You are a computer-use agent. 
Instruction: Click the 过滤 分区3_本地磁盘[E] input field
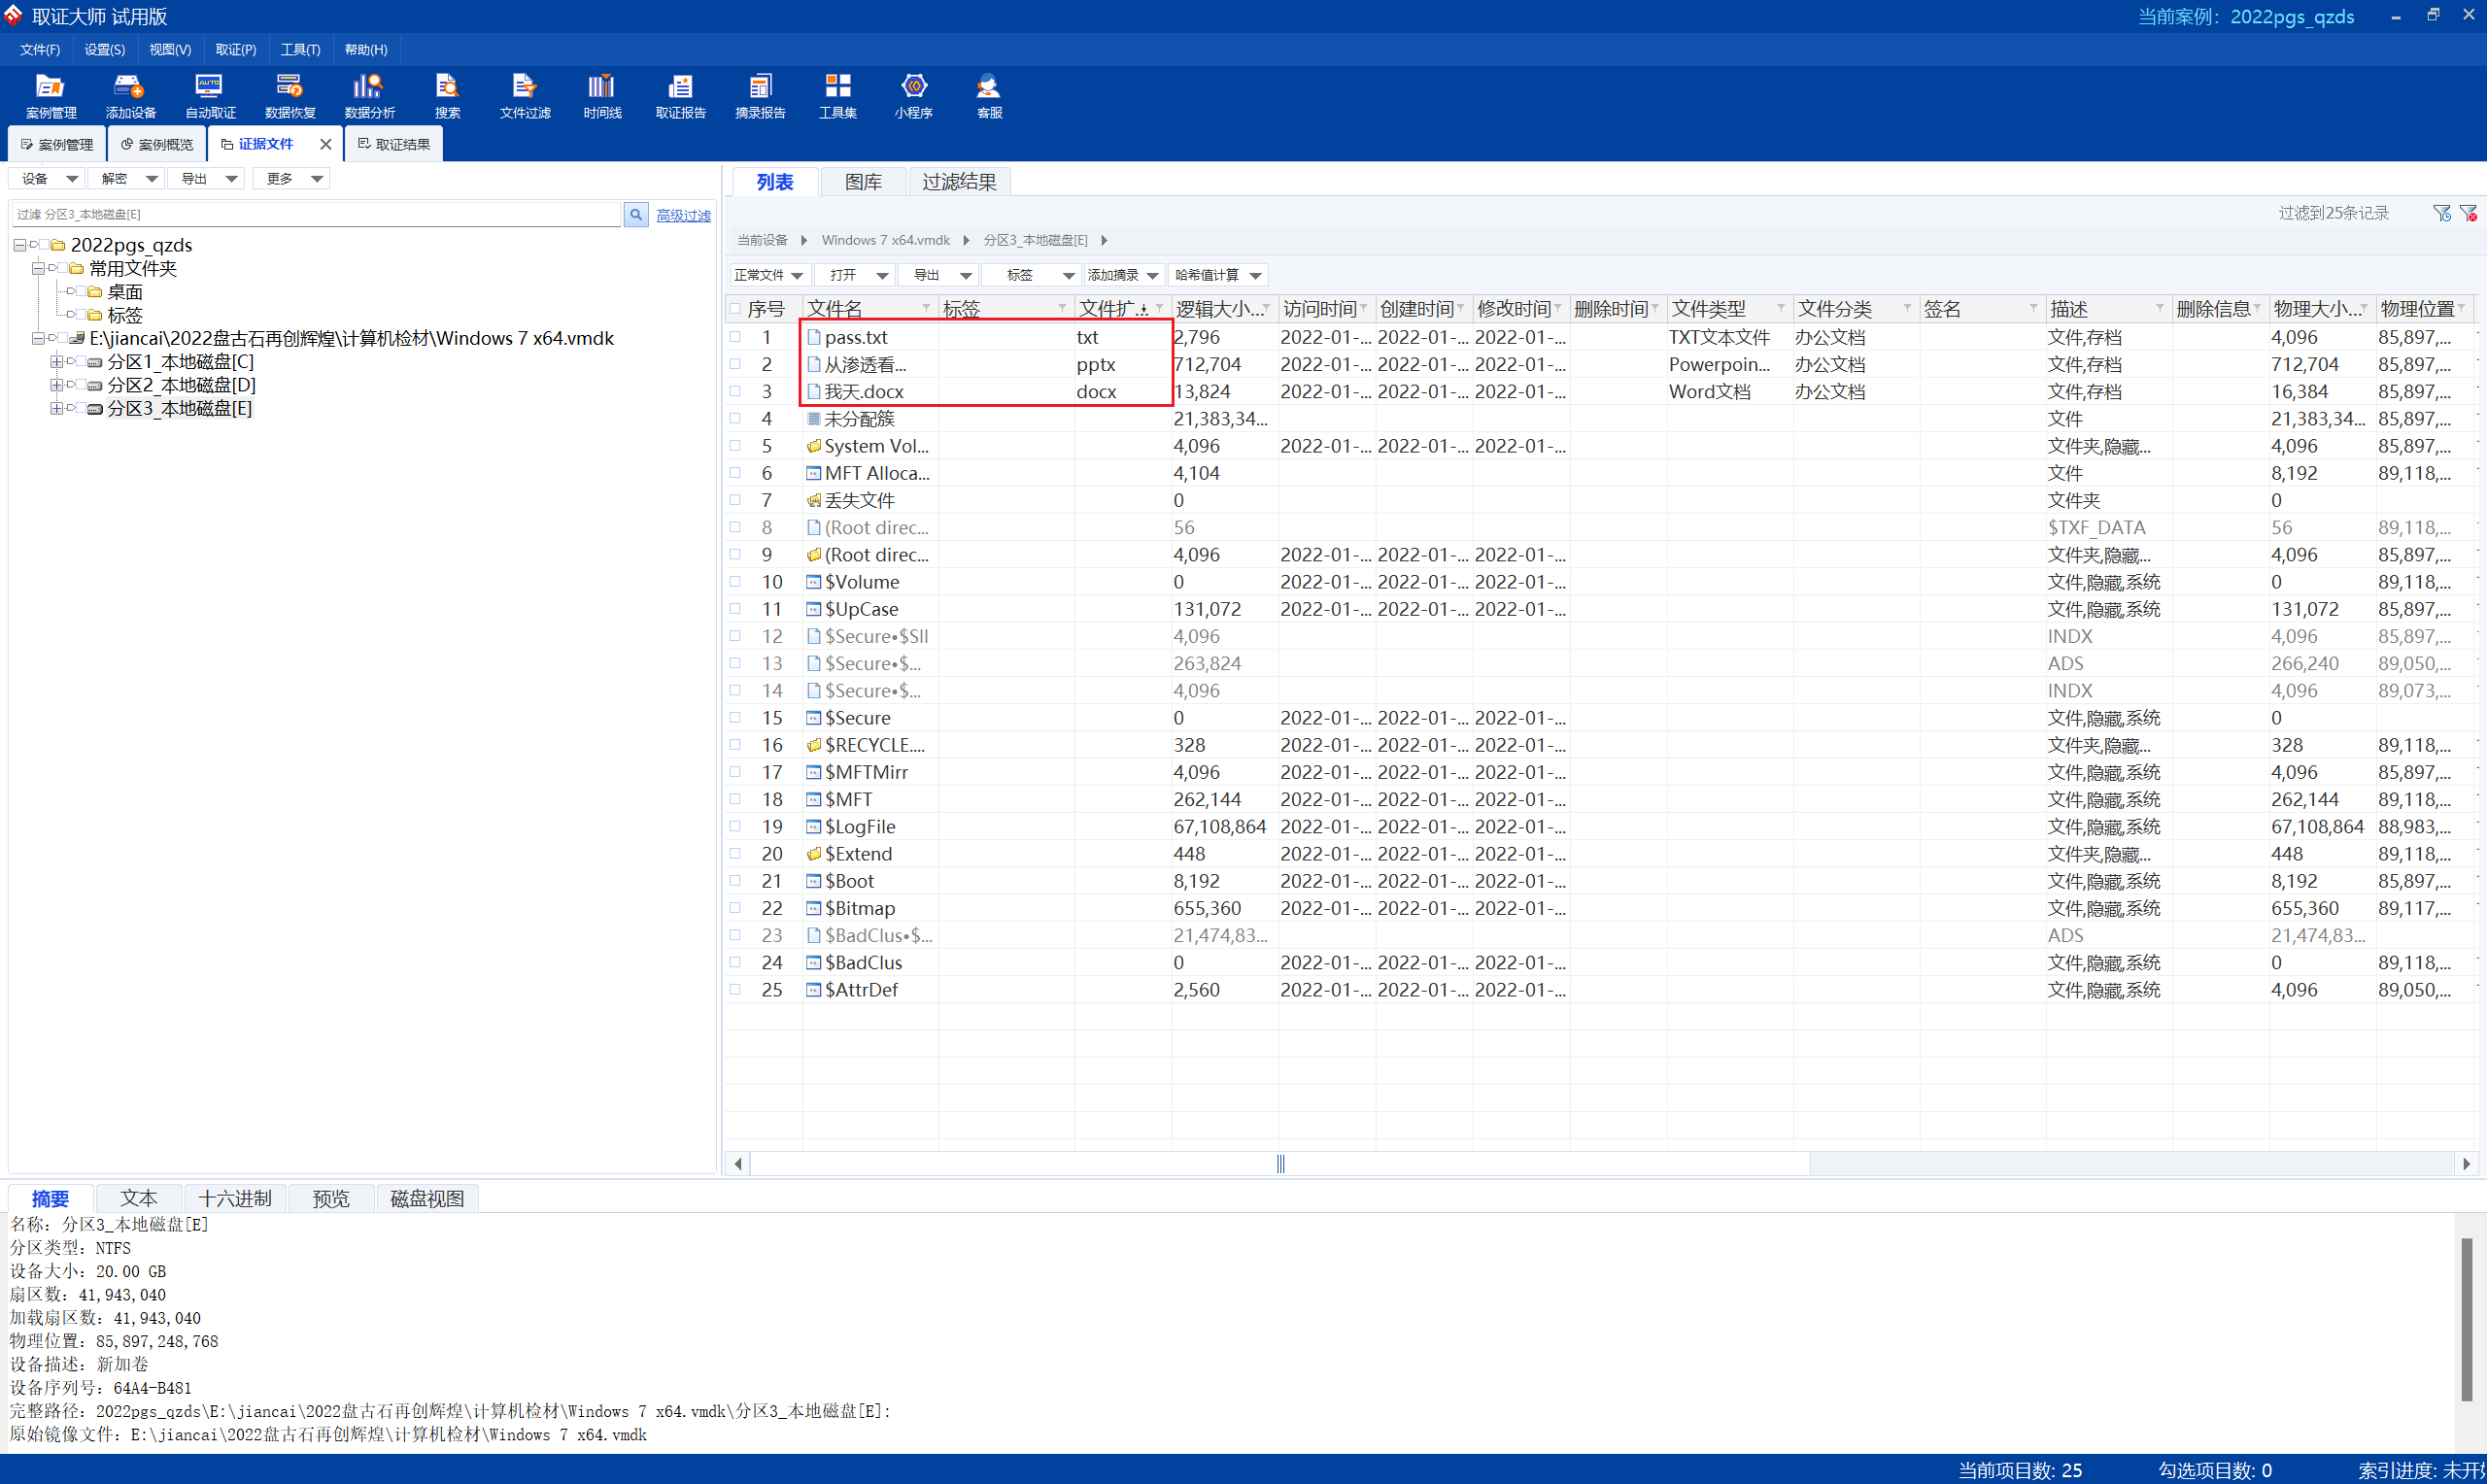[x=317, y=215]
